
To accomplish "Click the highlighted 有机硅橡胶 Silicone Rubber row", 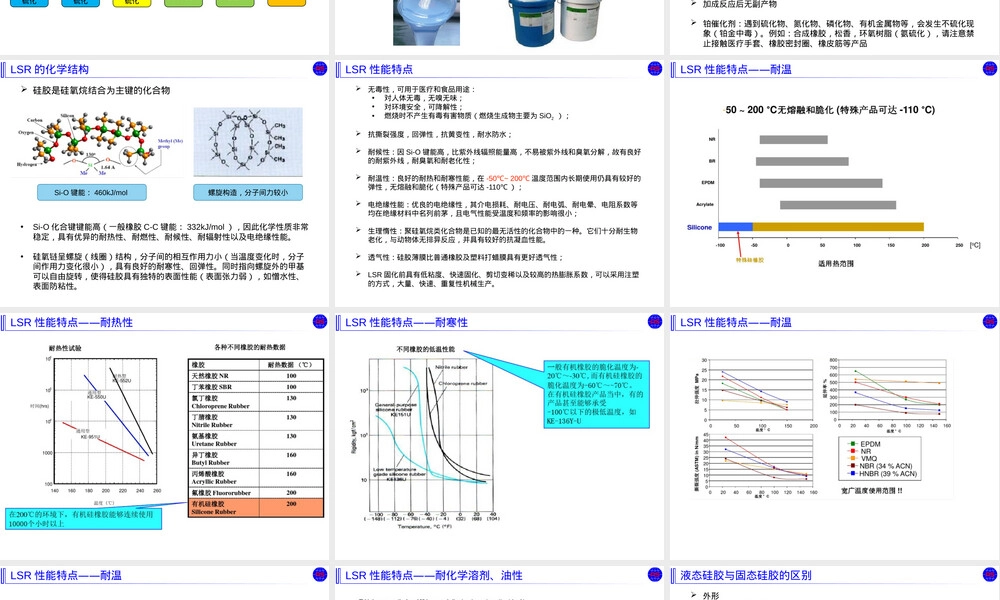I will coord(256,508).
